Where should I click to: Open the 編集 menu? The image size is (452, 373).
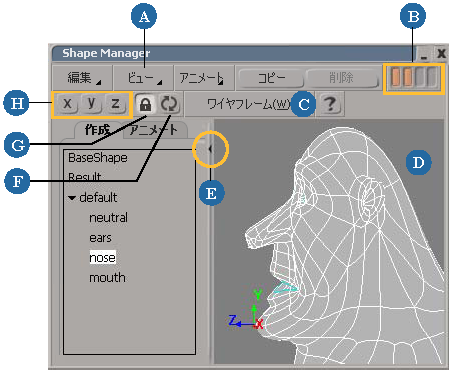[82, 78]
